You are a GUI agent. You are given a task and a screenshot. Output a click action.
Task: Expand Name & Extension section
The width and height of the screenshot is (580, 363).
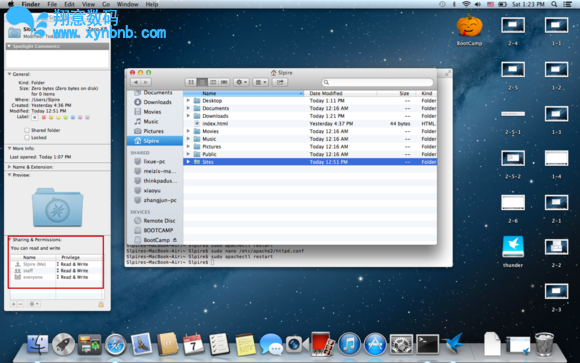[x=9, y=167]
